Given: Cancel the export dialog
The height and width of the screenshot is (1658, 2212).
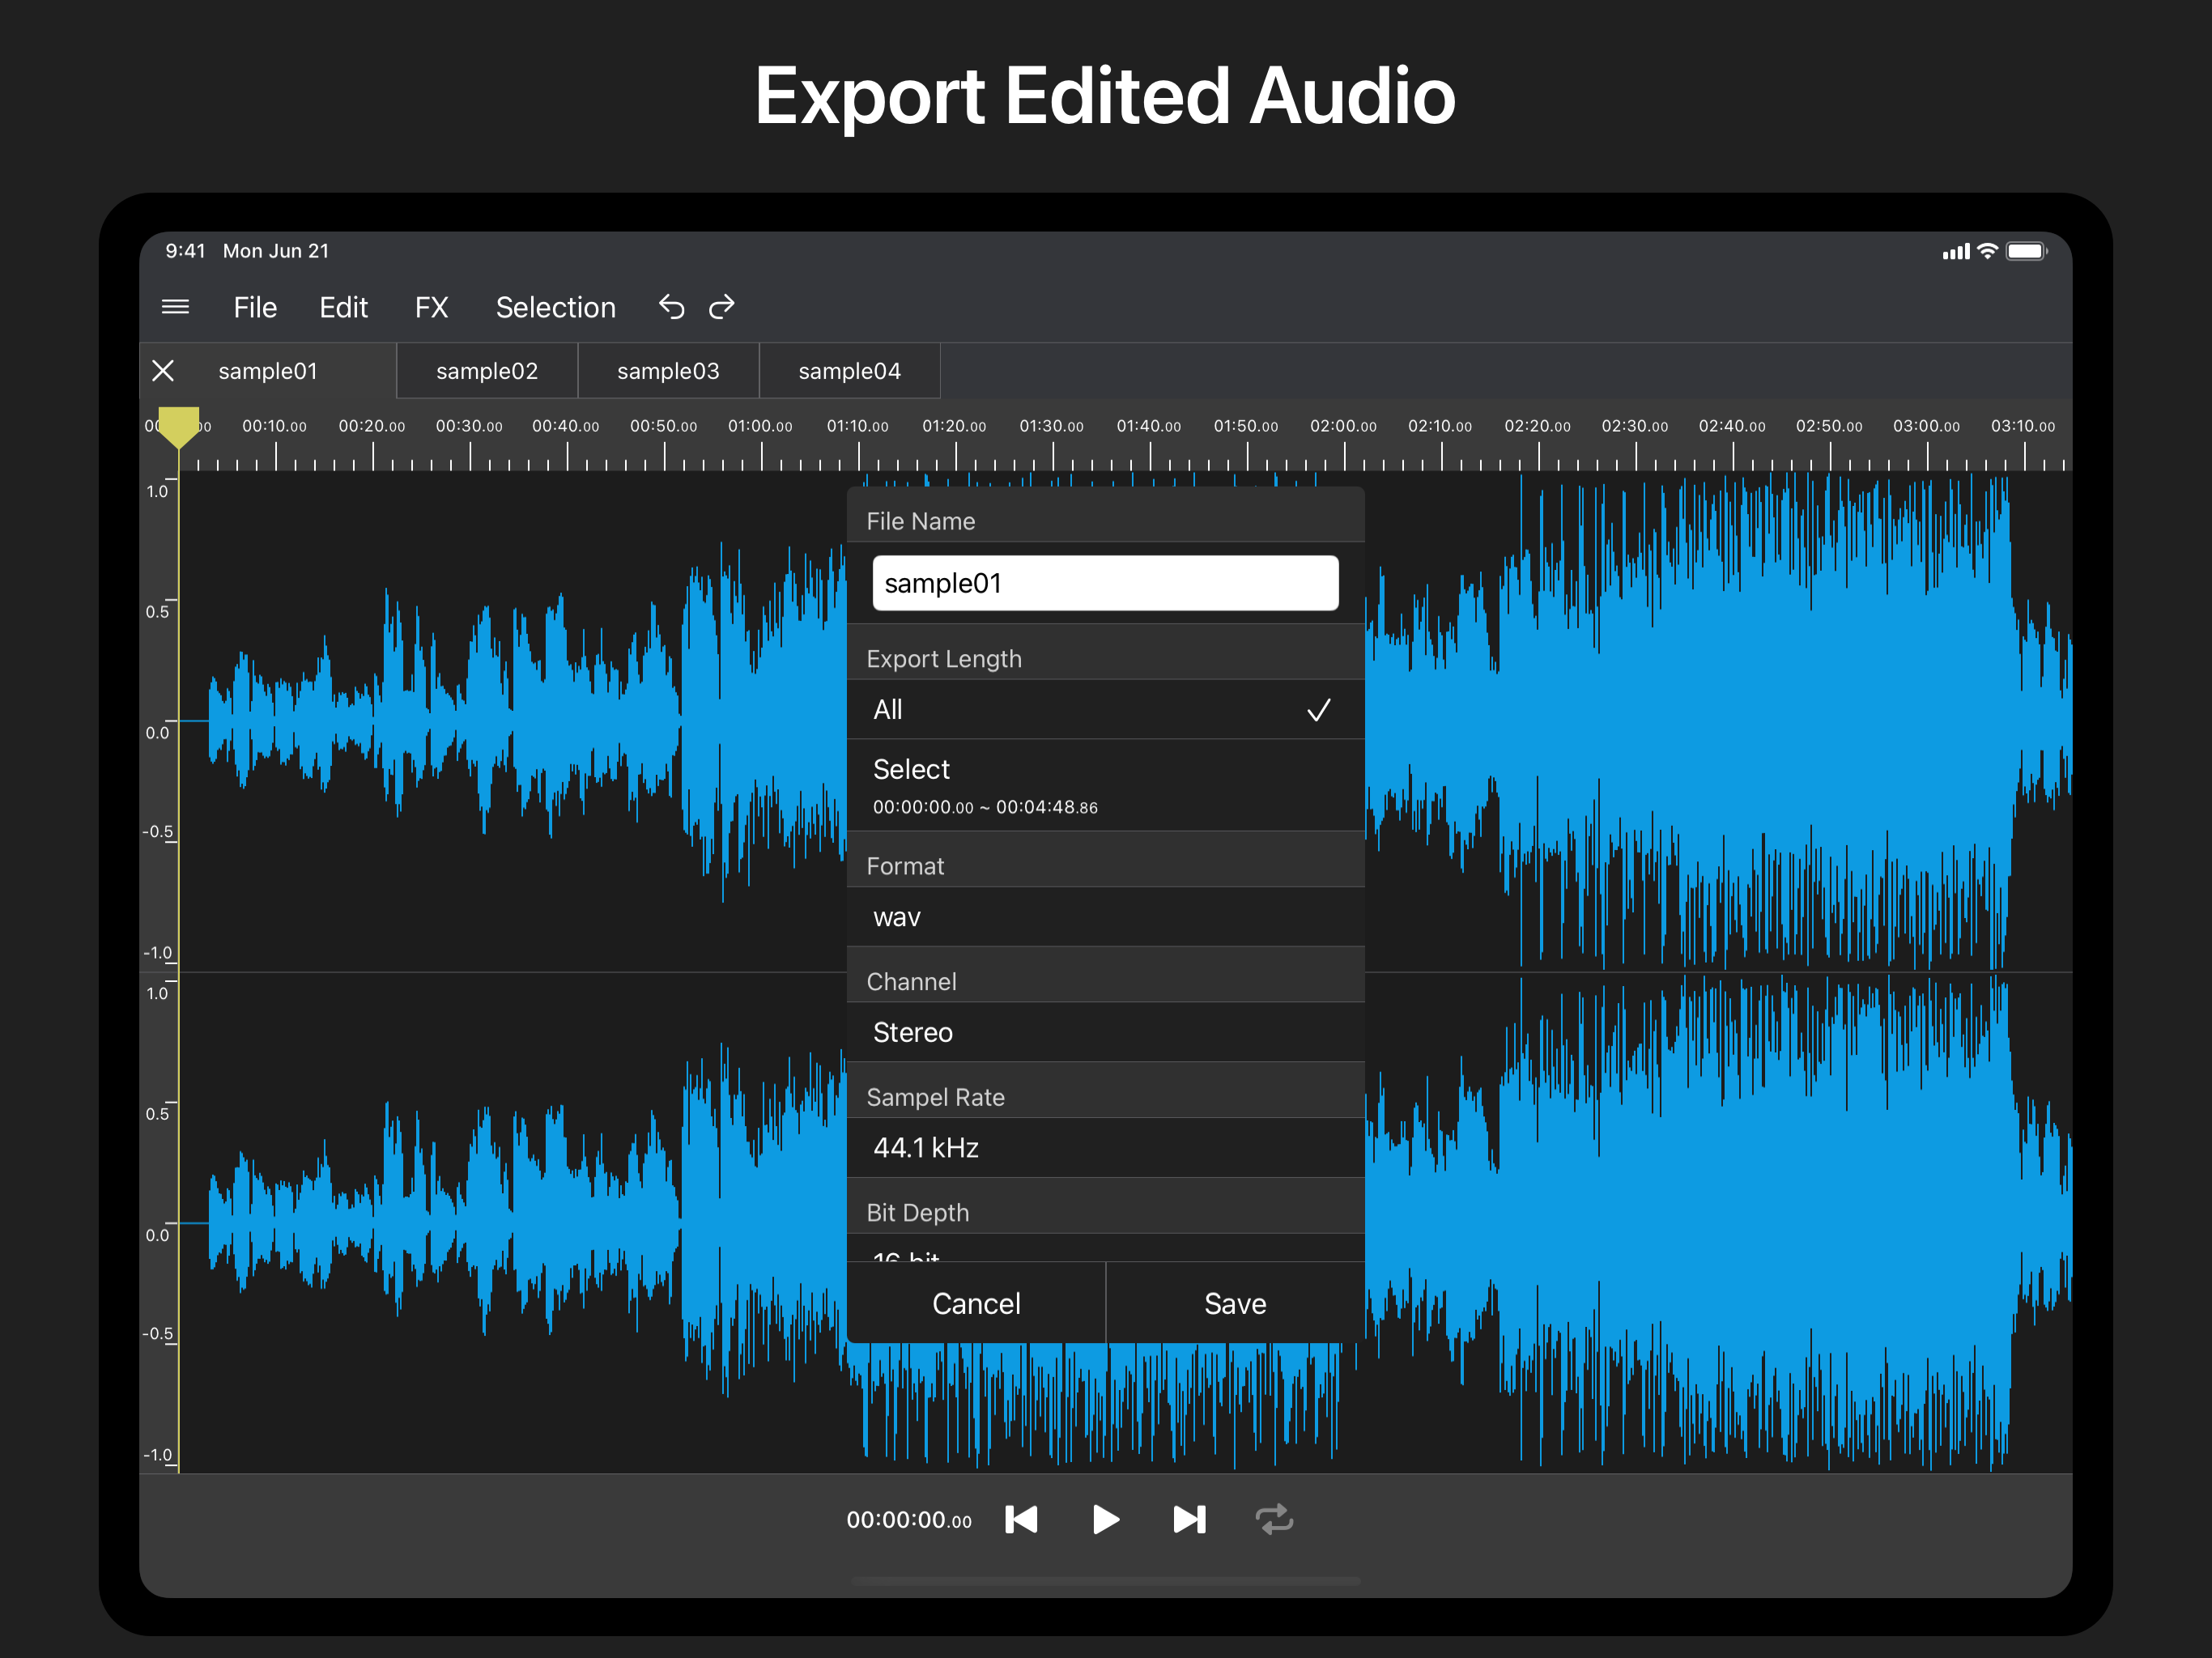Looking at the screenshot, I should pos(976,1304).
